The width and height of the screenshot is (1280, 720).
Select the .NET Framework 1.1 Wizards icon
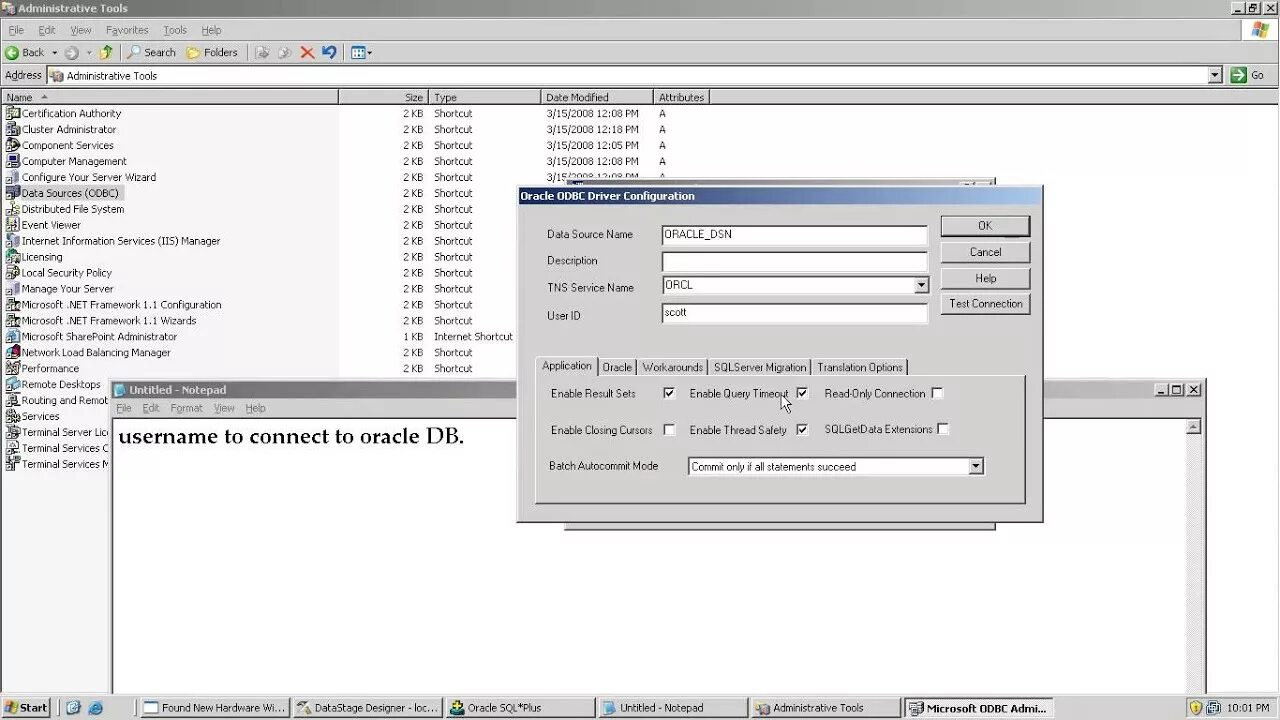pos(13,321)
